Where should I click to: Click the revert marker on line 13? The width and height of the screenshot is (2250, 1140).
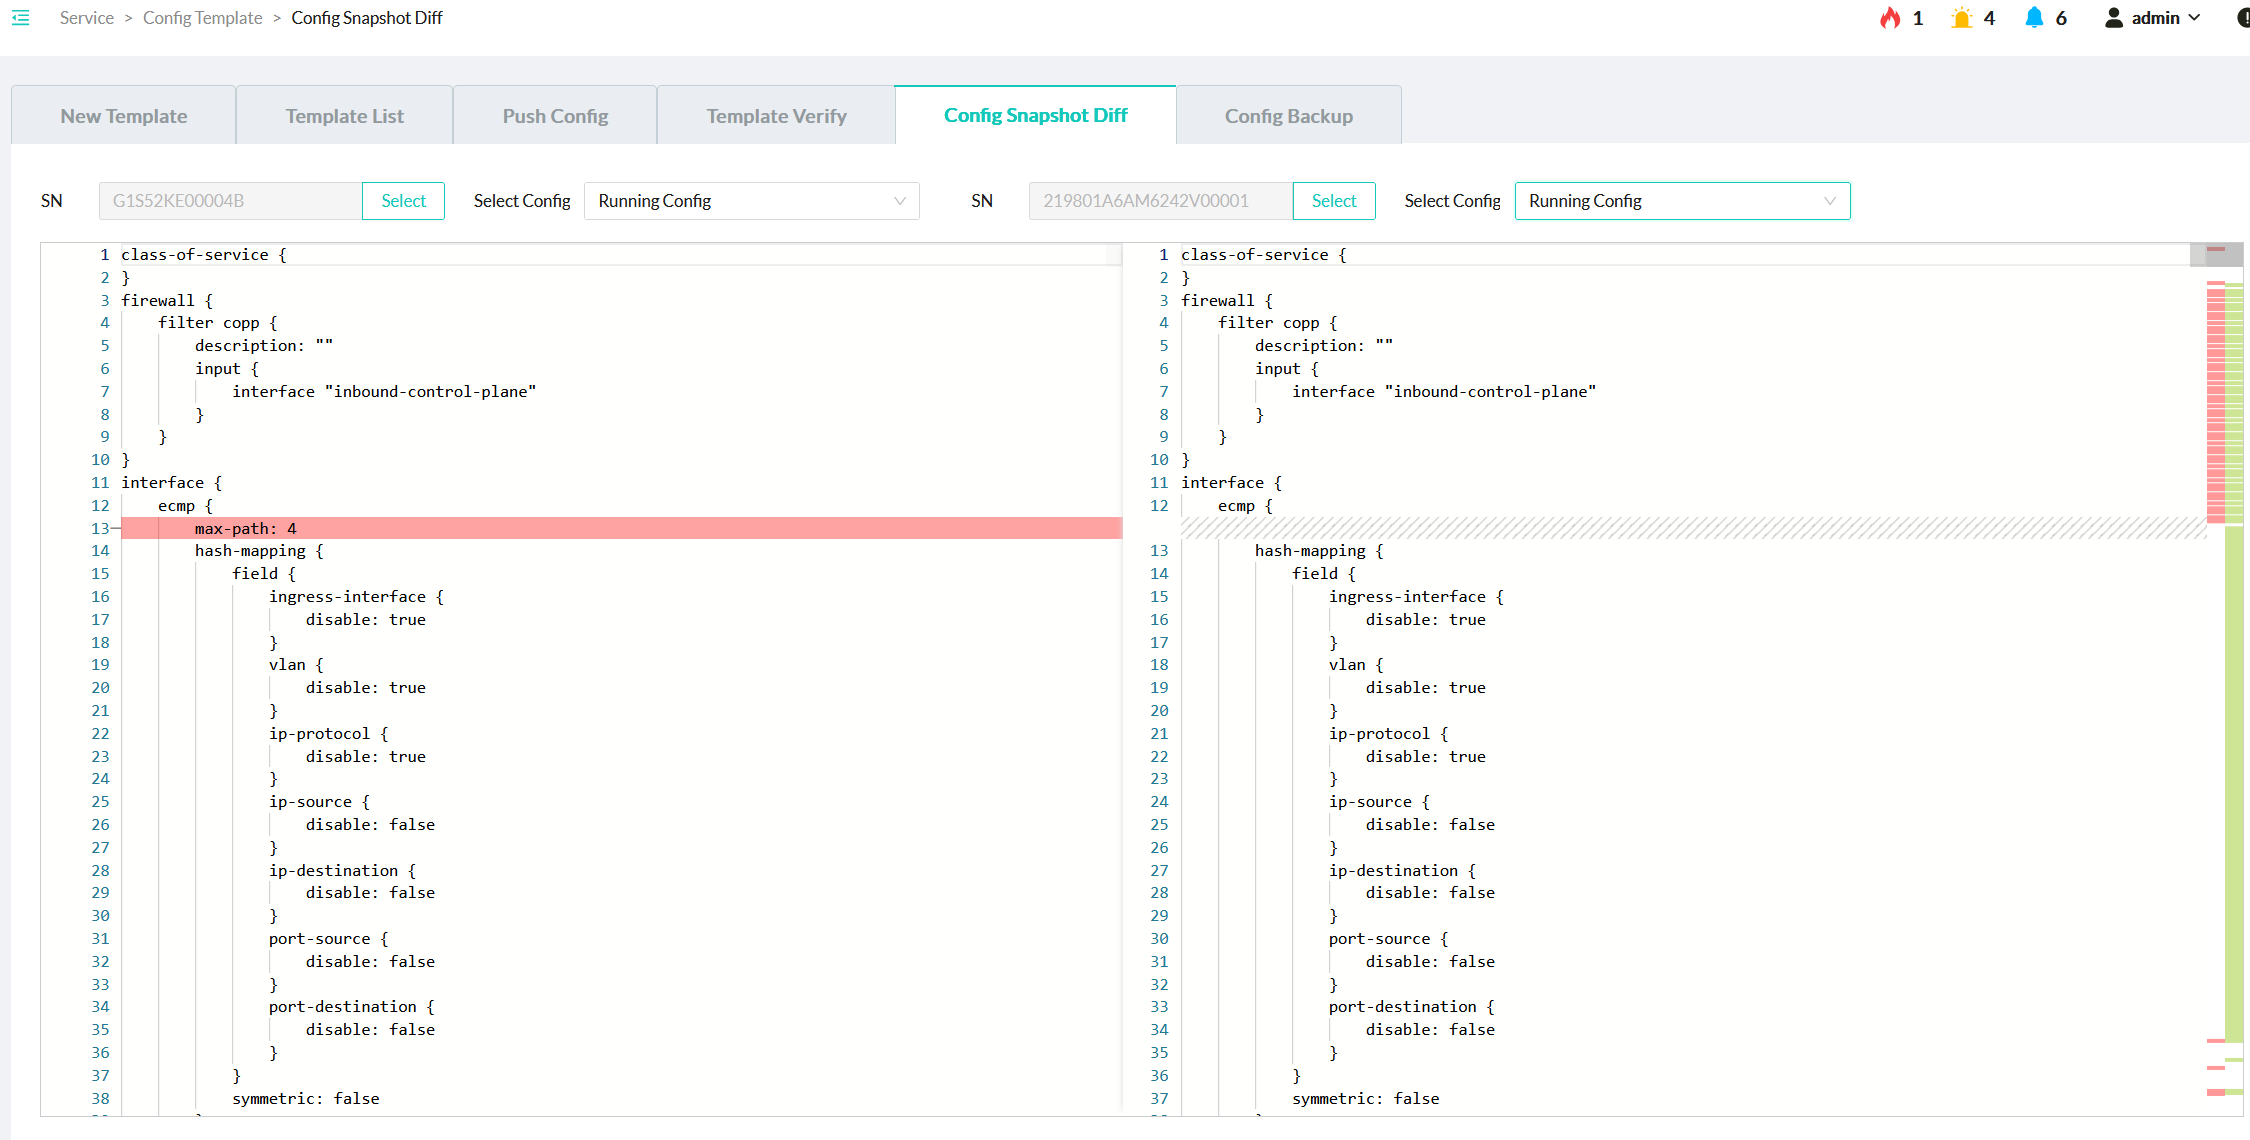pos(115,528)
